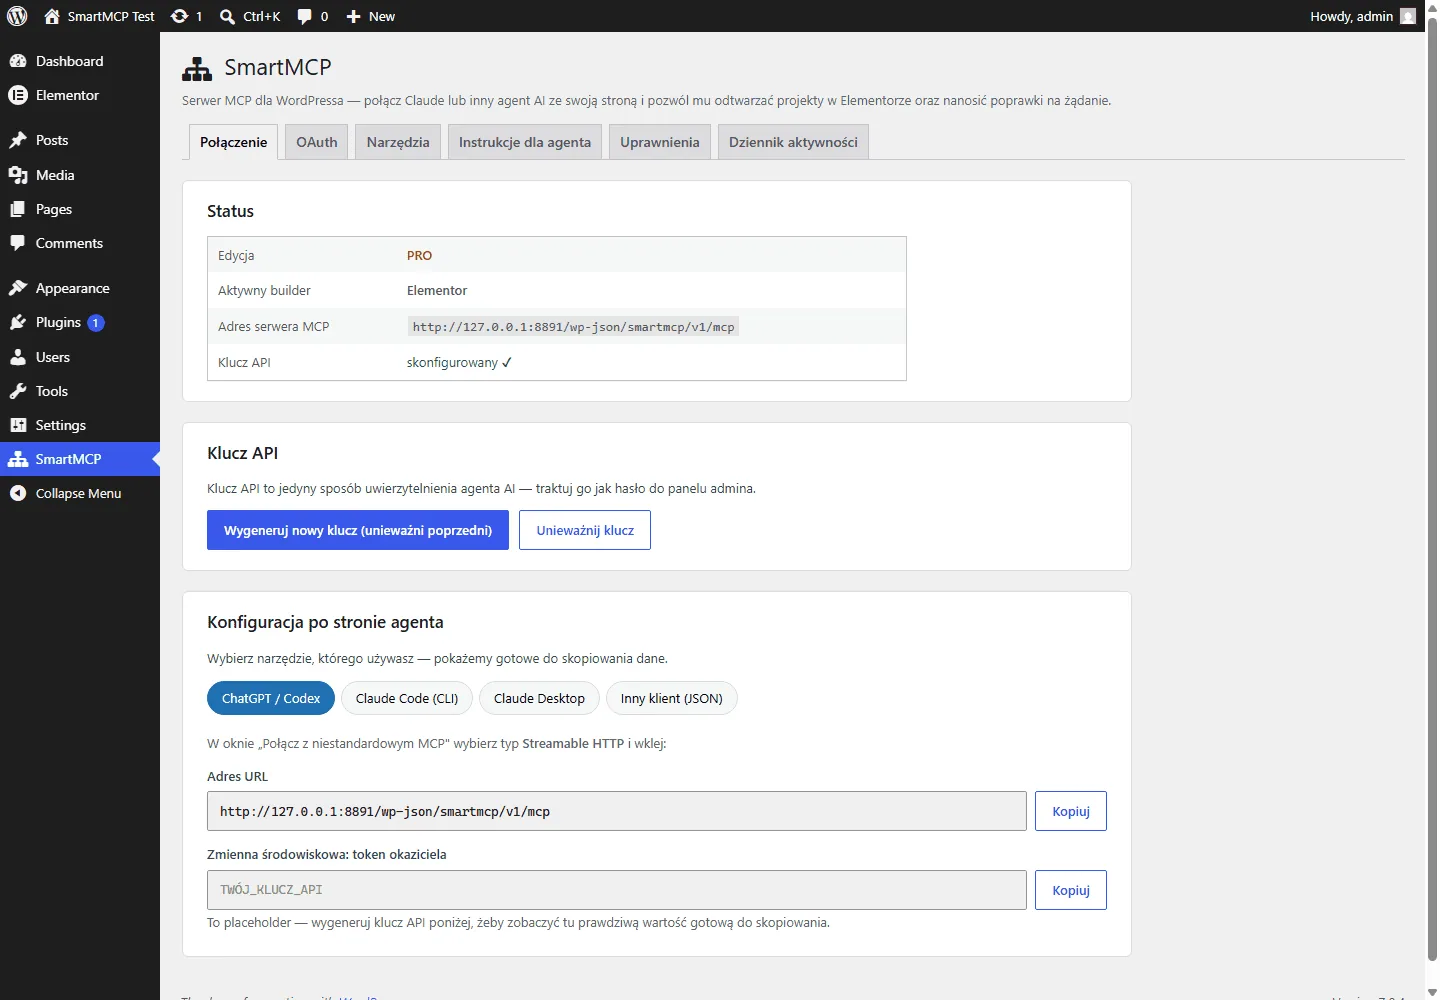The width and height of the screenshot is (1440, 1000).
Task: Click the SmartMCP page title text
Action: (x=278, y=67)
